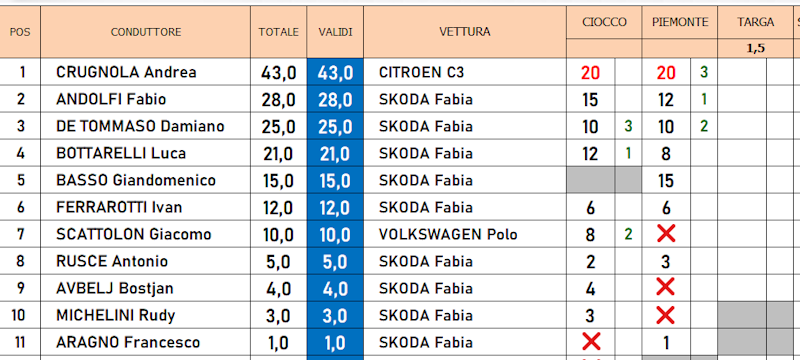Click the TARGA header cell
This screenshot has height=360, width=800.
[x=756, y=22]
